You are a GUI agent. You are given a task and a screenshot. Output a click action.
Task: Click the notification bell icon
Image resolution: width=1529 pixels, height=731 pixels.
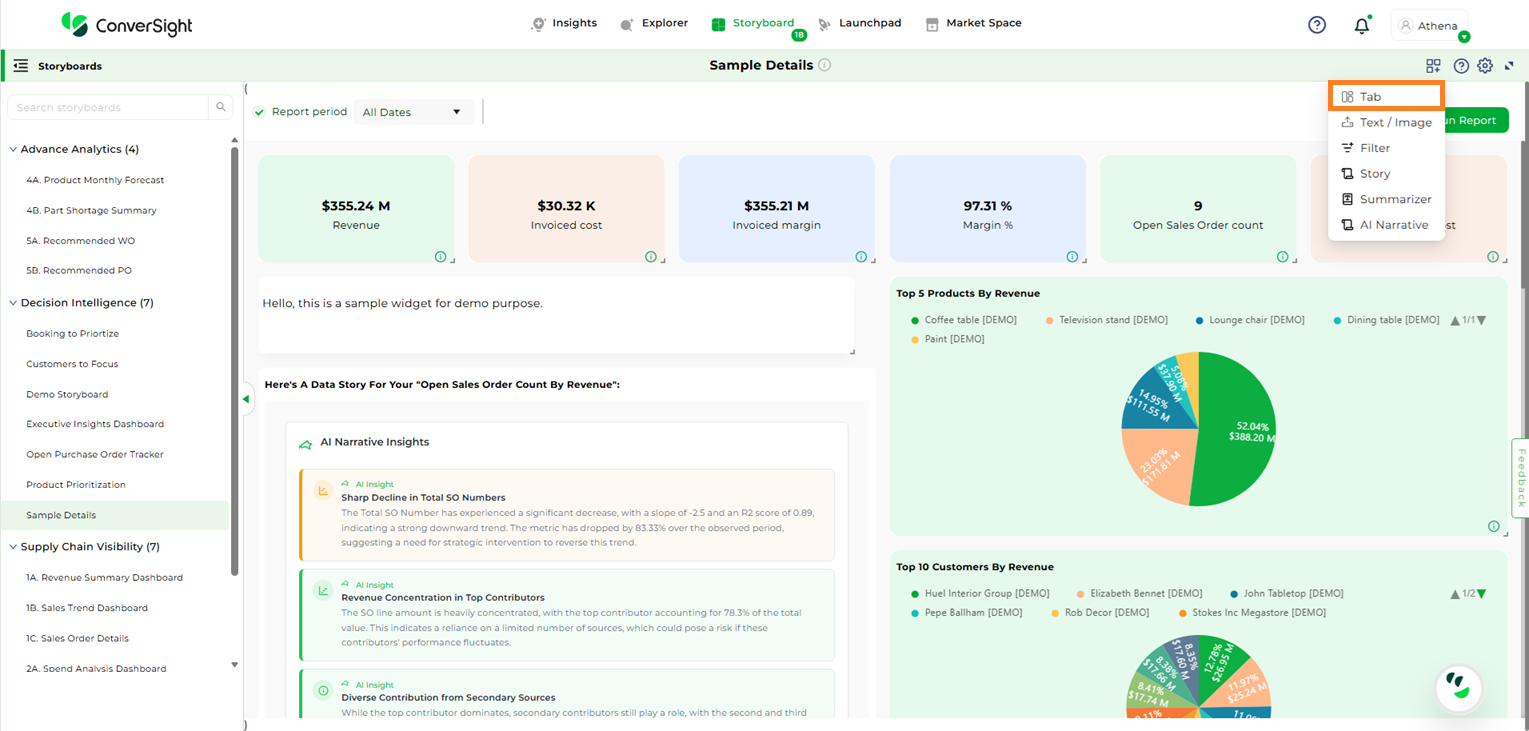coord(1361,26)
